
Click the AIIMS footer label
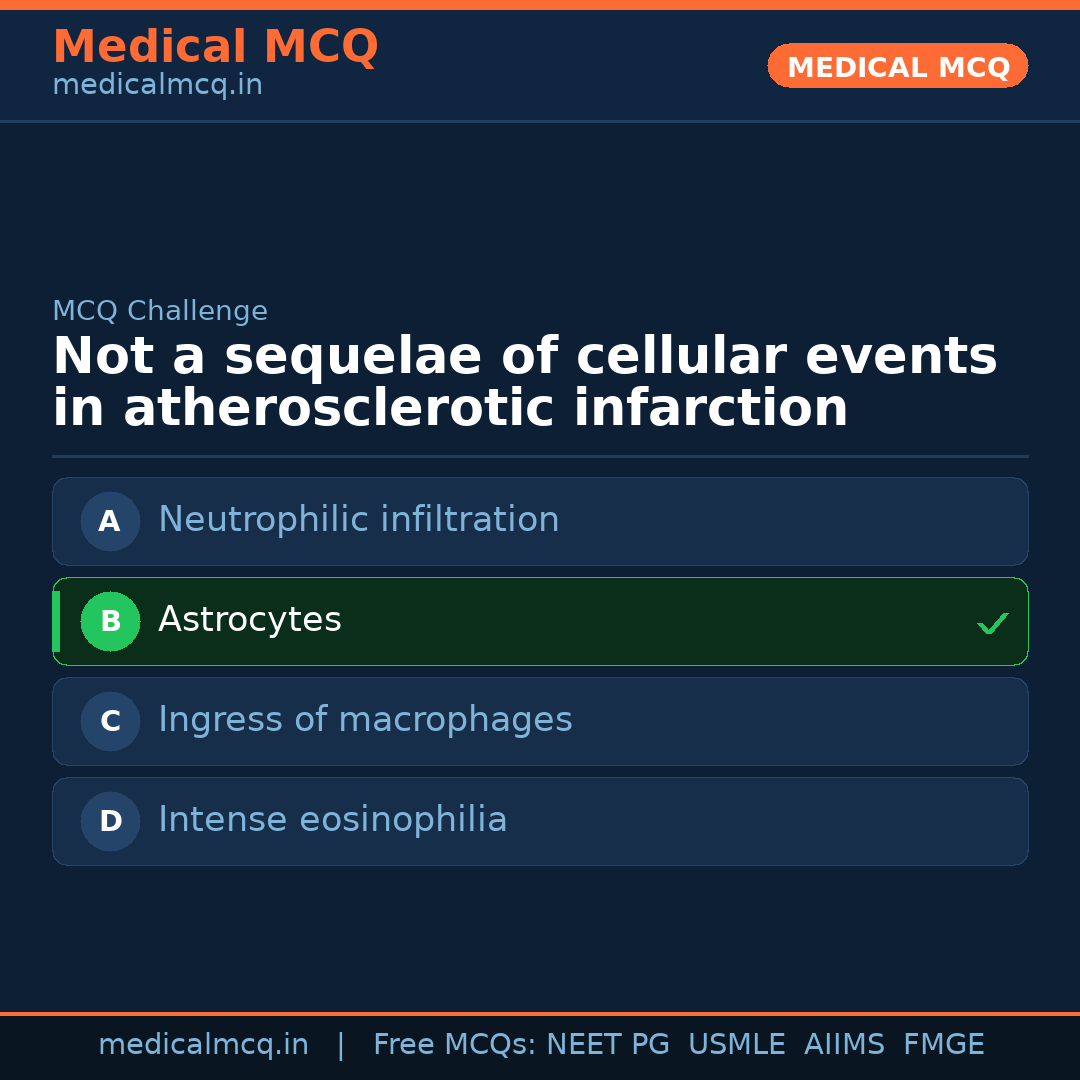click(844, 1045)
